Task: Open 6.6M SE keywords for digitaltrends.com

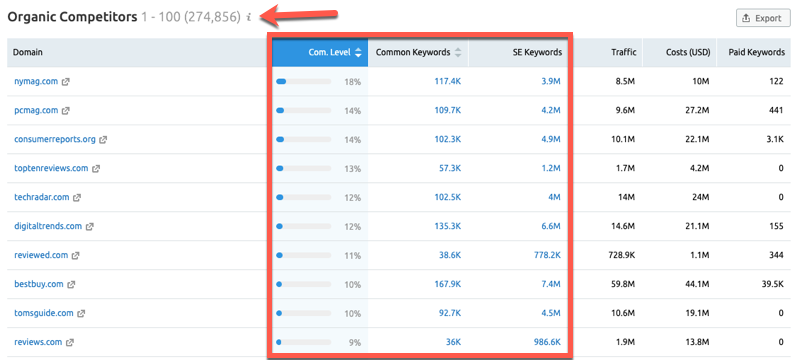Action: pos(551,226)
